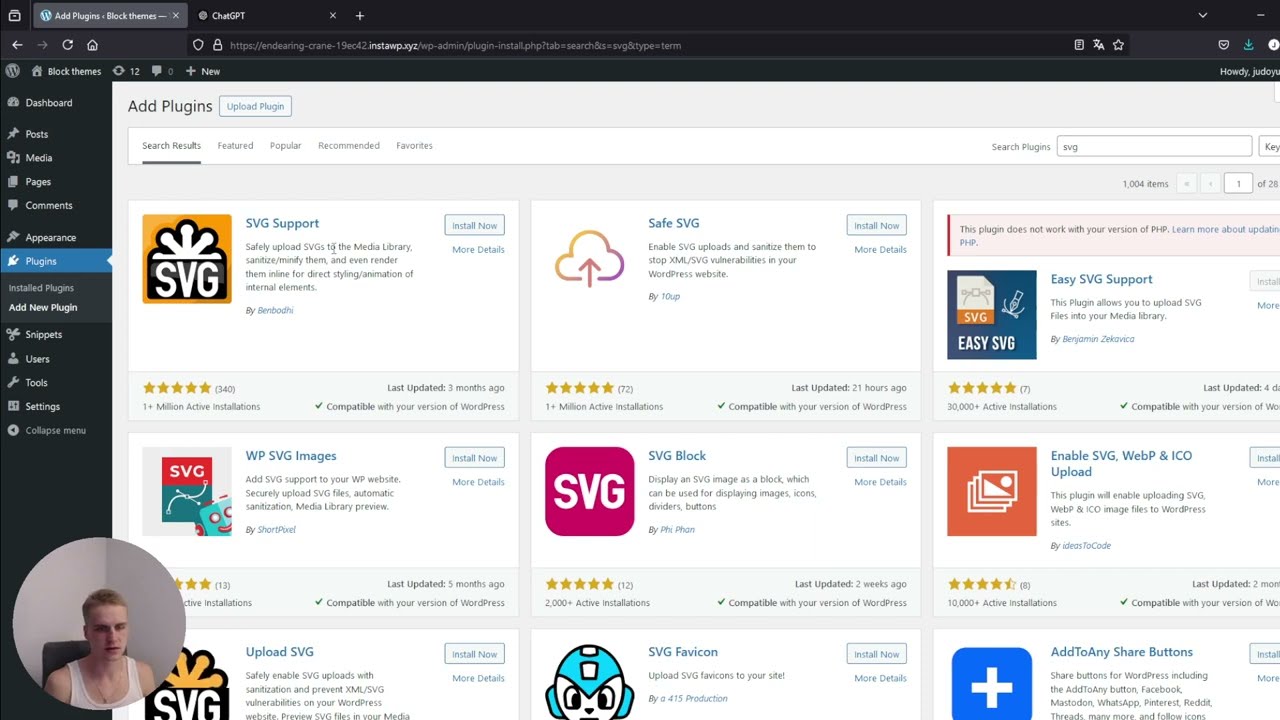Open the SVG Support plugin title

(x=282, y=224)
